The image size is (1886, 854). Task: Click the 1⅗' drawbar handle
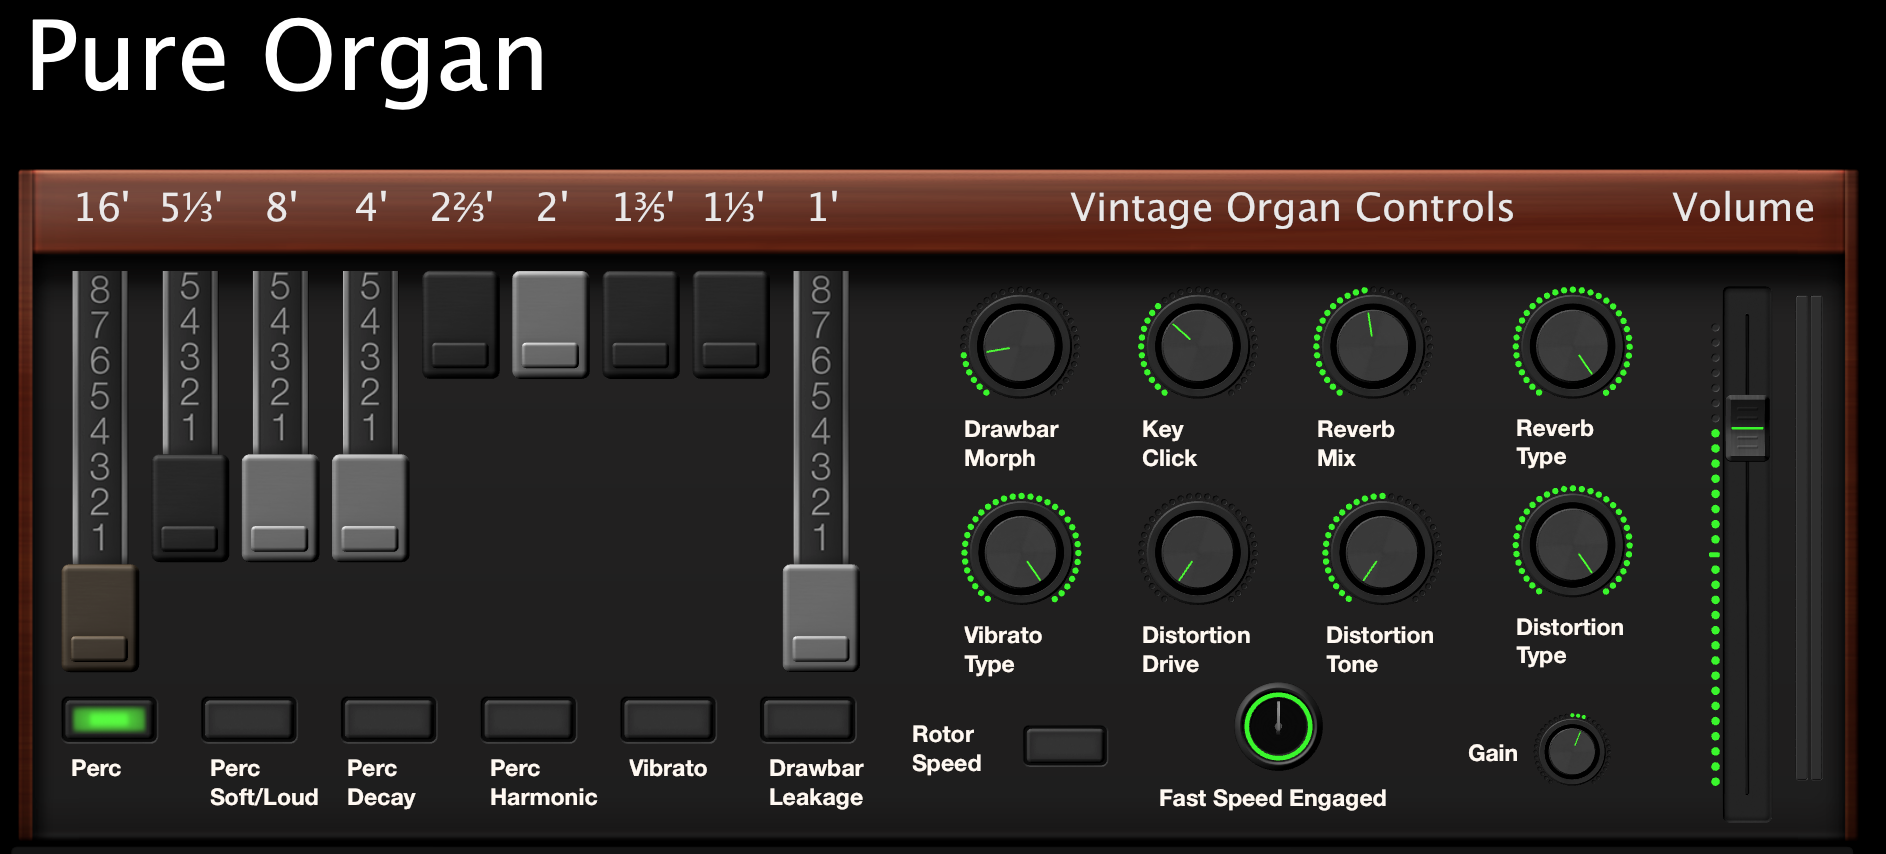(x=640, y=324)
